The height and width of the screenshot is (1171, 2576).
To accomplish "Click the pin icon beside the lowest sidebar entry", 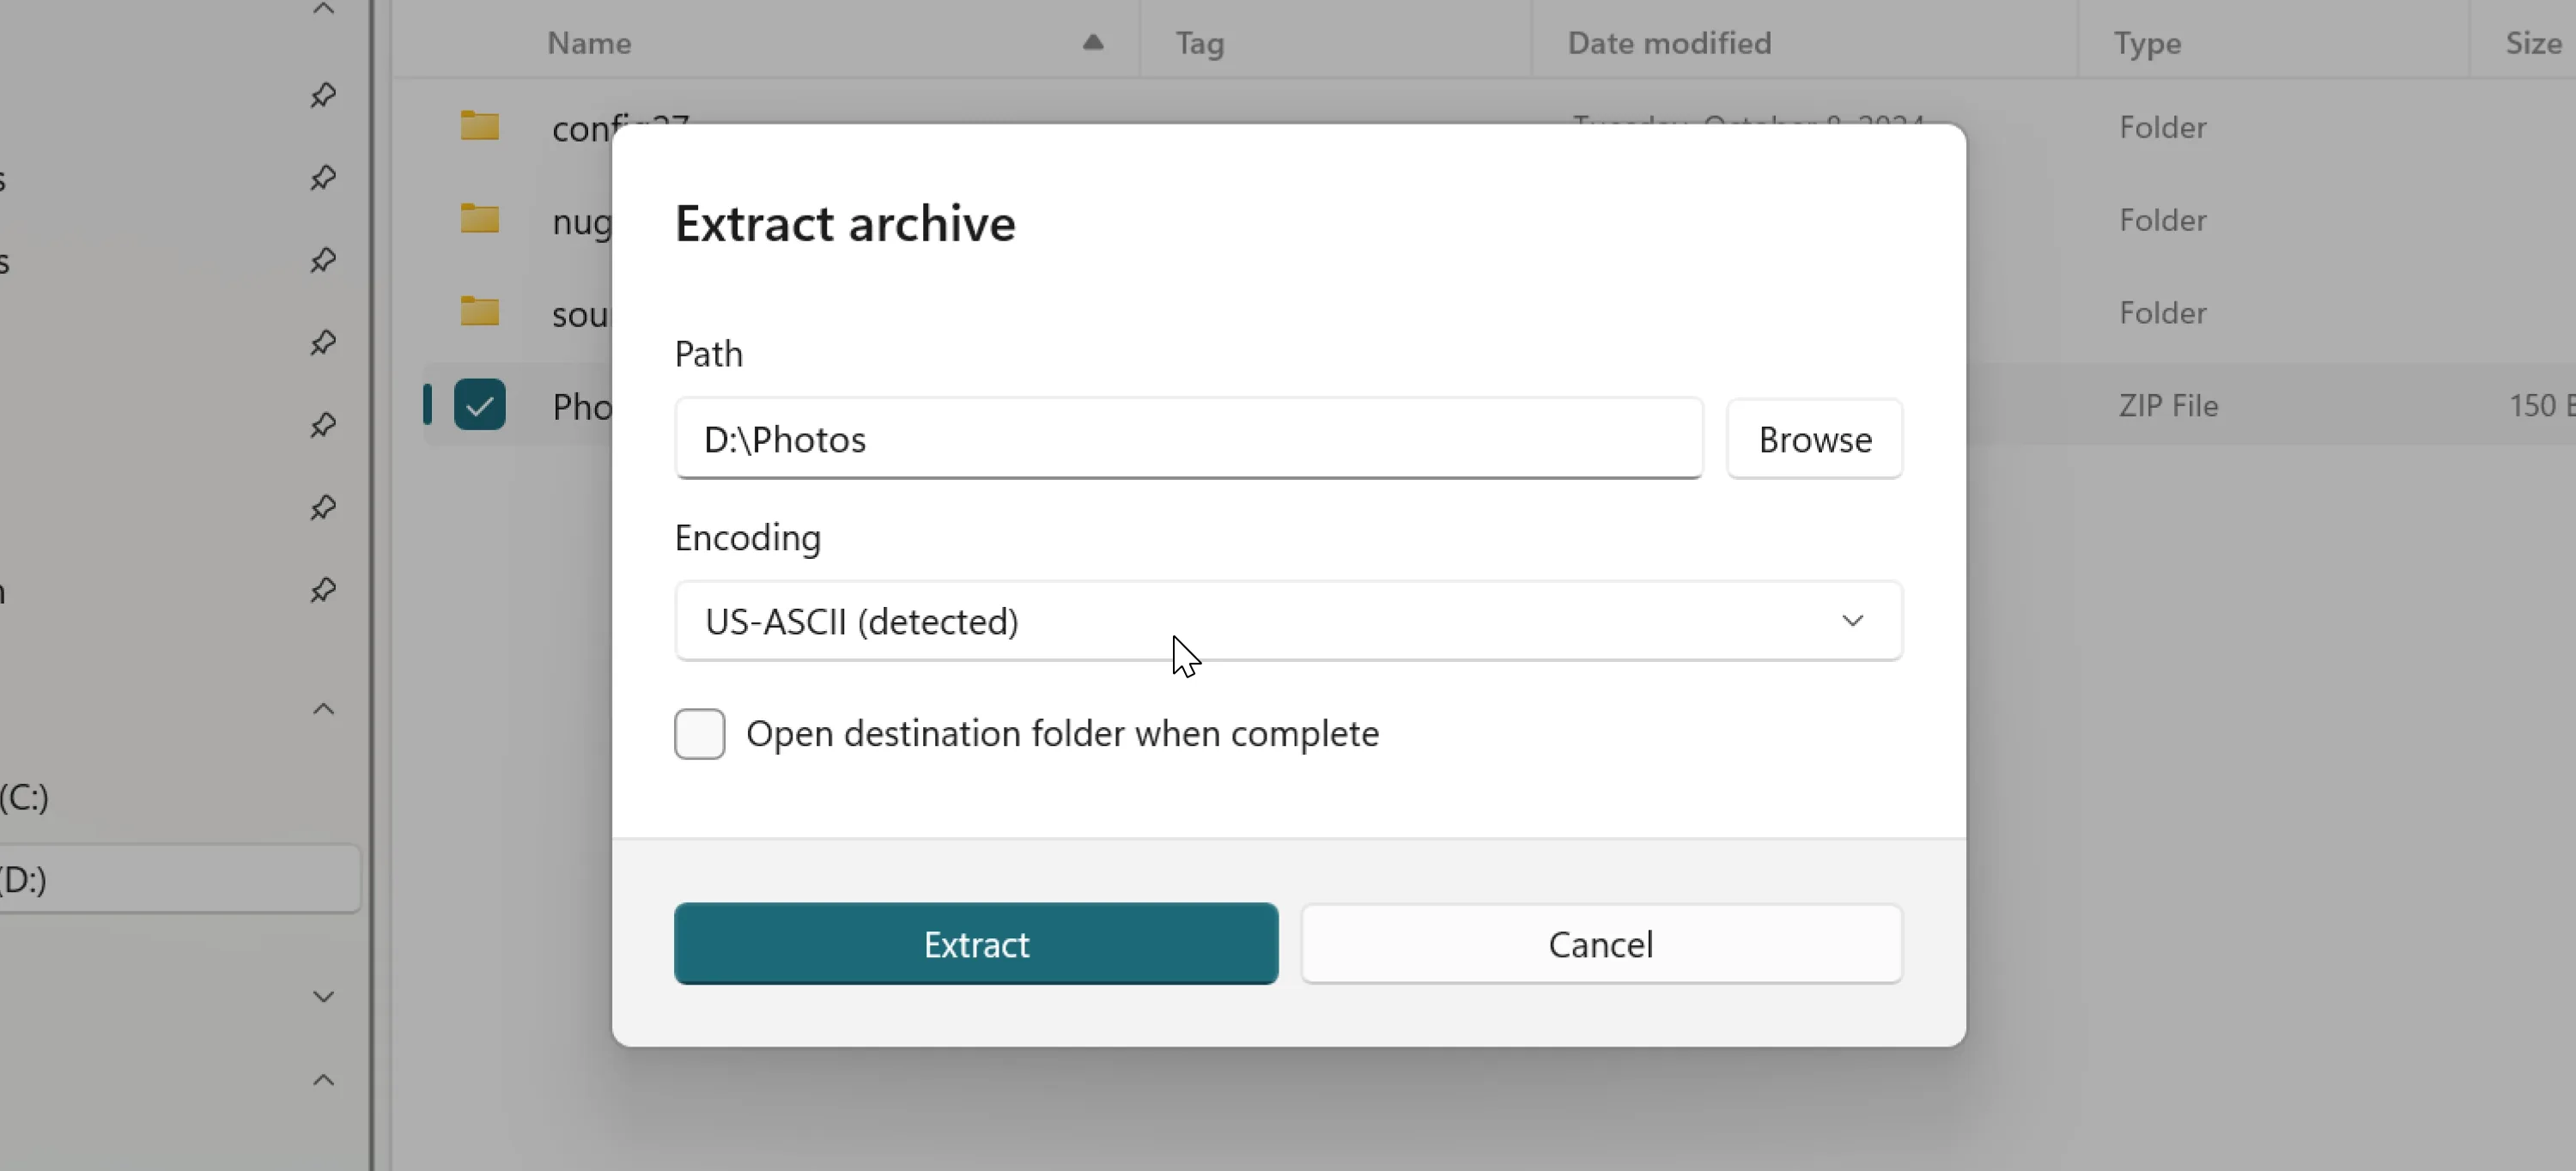I will (322, 590).
